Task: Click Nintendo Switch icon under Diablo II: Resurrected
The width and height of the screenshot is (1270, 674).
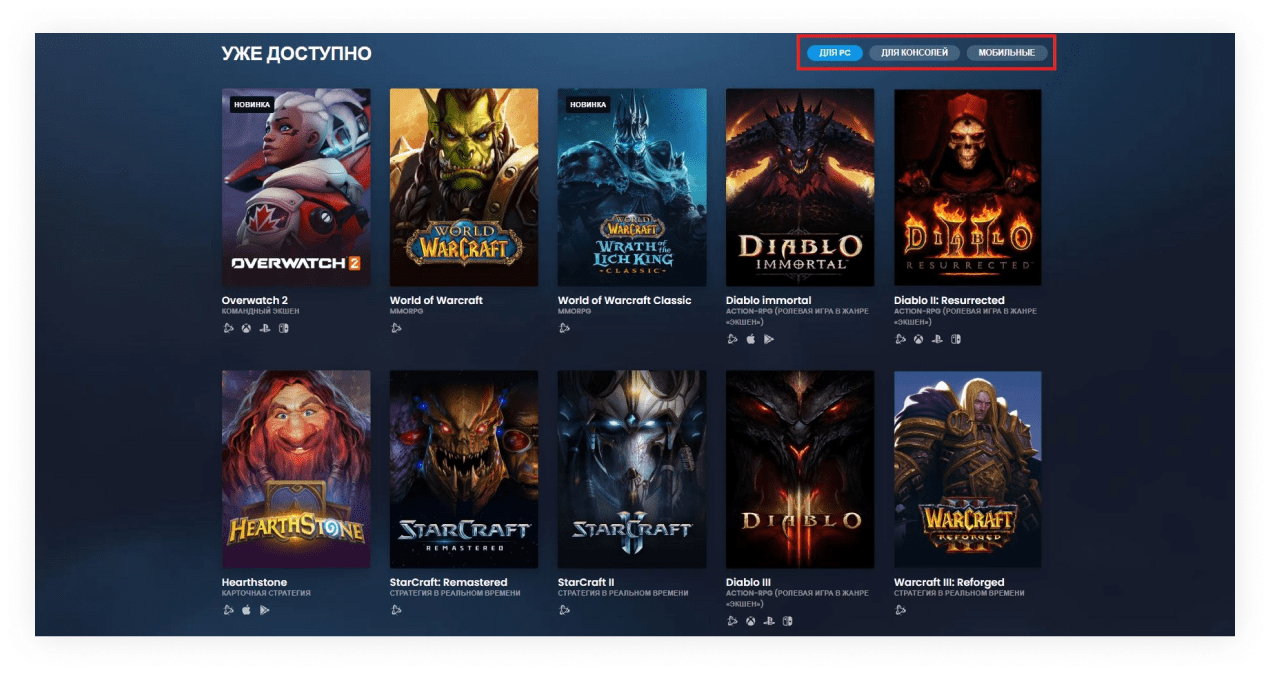Action: click(956, 339)
